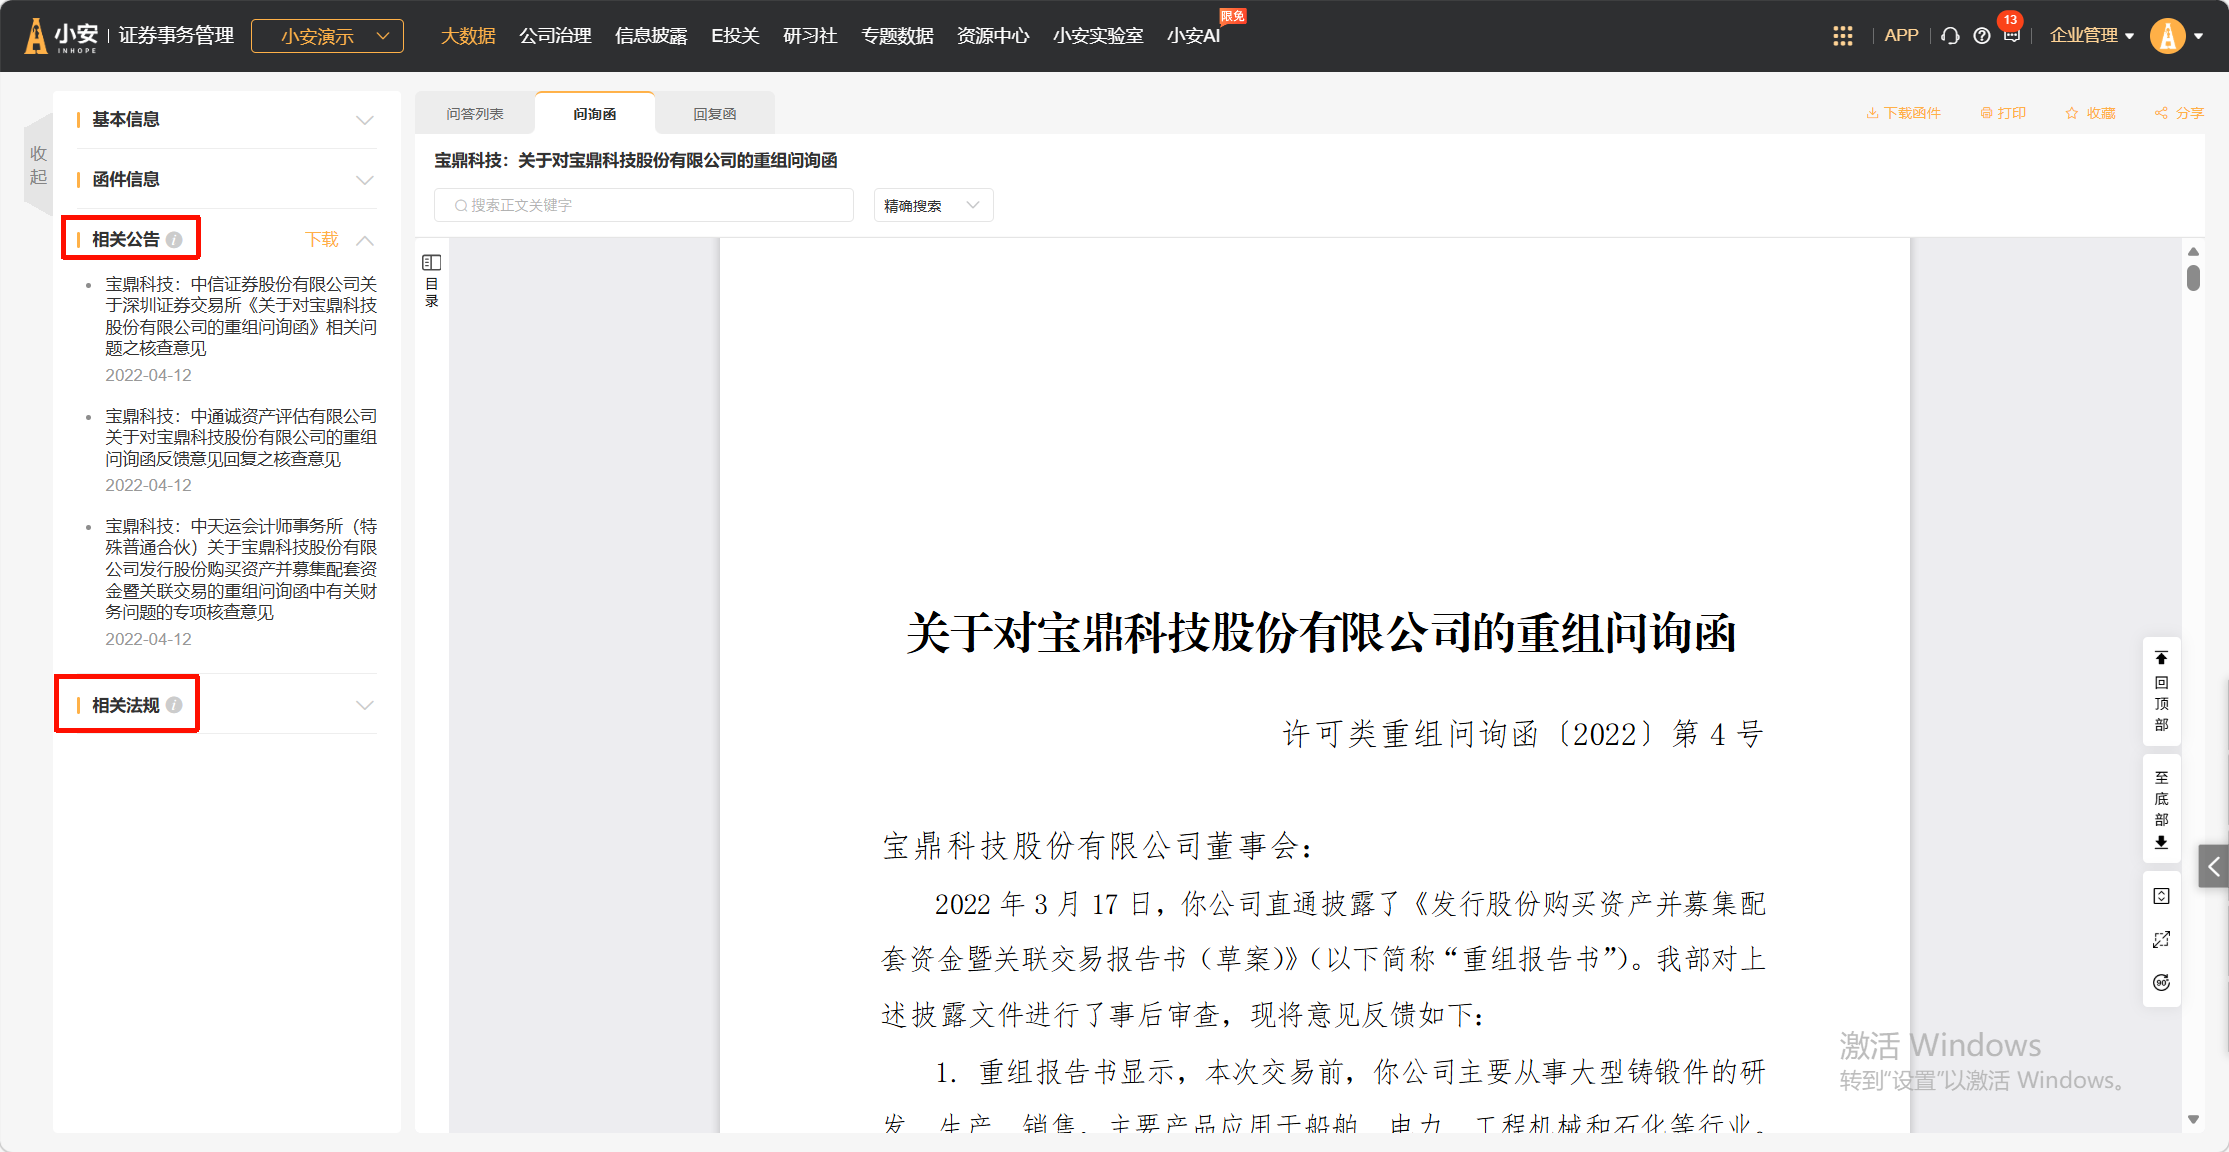
Task: Click the customer service headset icon
Action: [x=1950, y=36]
